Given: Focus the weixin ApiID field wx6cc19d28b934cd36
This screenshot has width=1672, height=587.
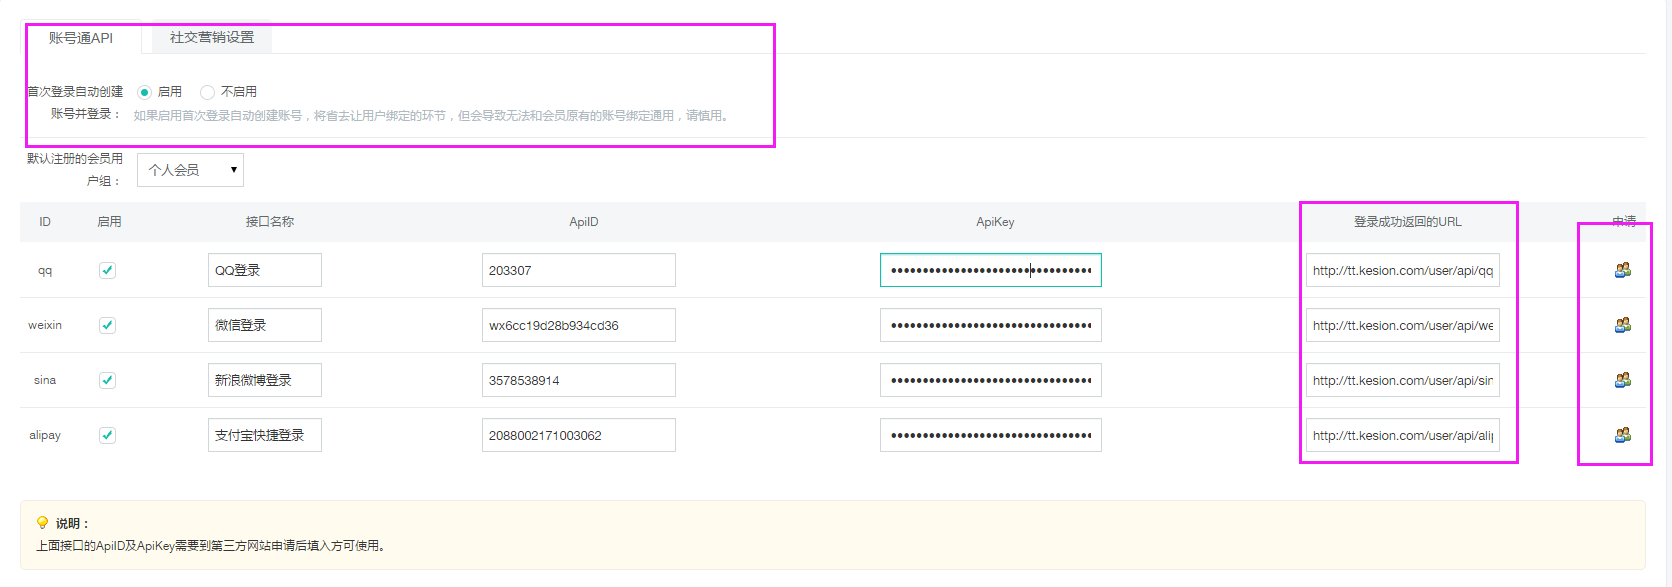Looking at the screenshot, I should pyautogui.click(x=578, y=325).
